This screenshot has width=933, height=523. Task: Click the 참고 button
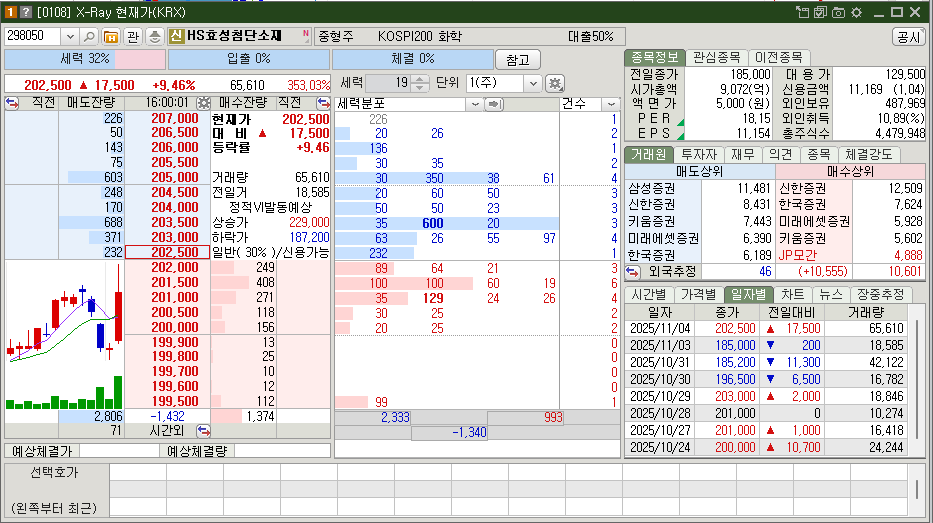pyautogui.click(x=518, y=59)
